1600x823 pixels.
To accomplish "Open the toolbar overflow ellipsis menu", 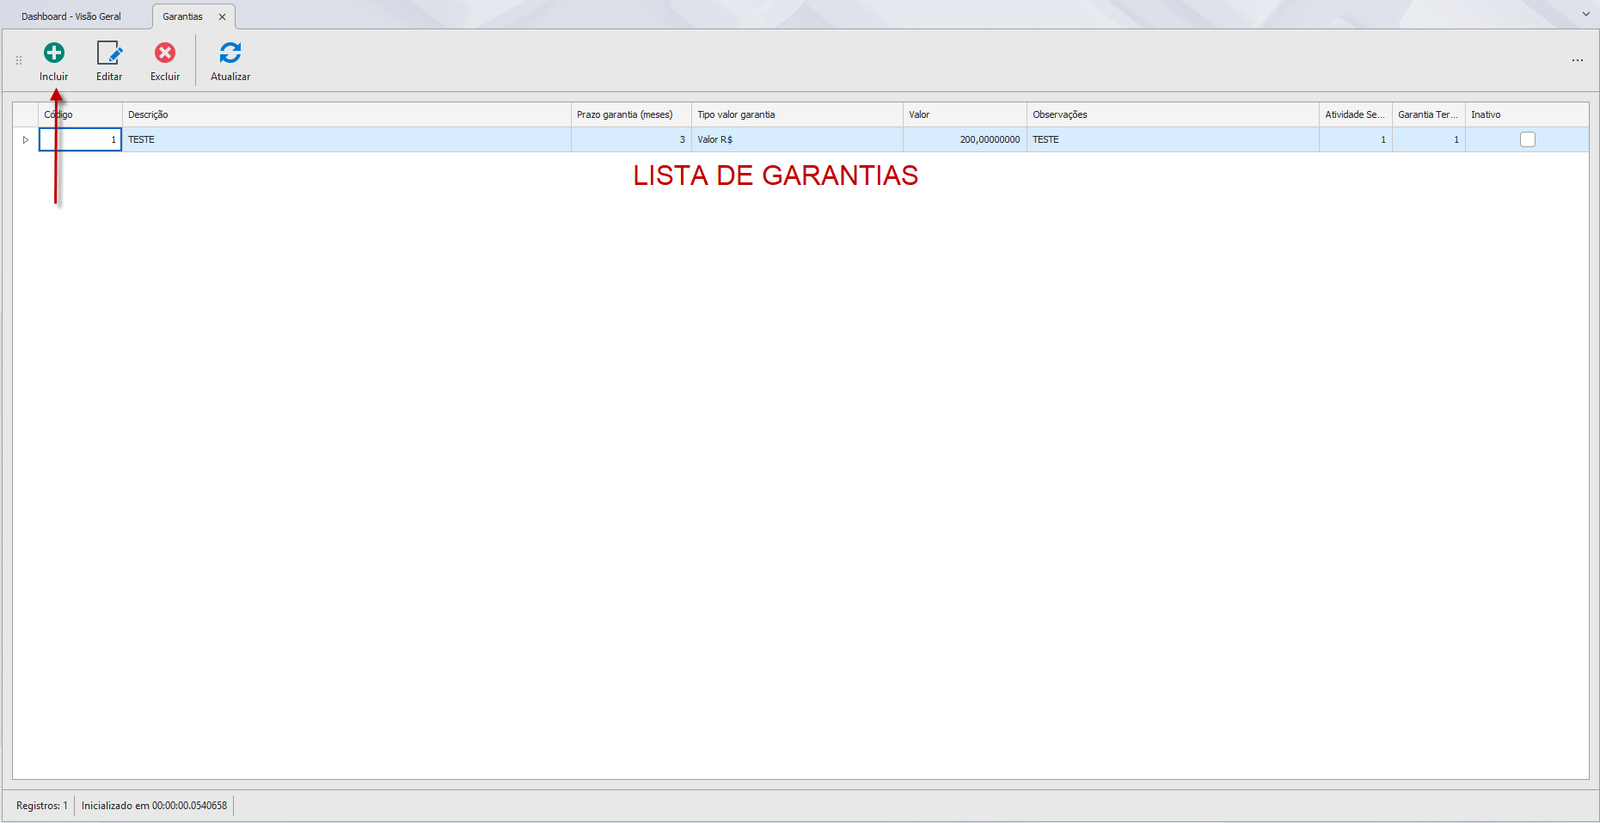I will coord(1577,60).
